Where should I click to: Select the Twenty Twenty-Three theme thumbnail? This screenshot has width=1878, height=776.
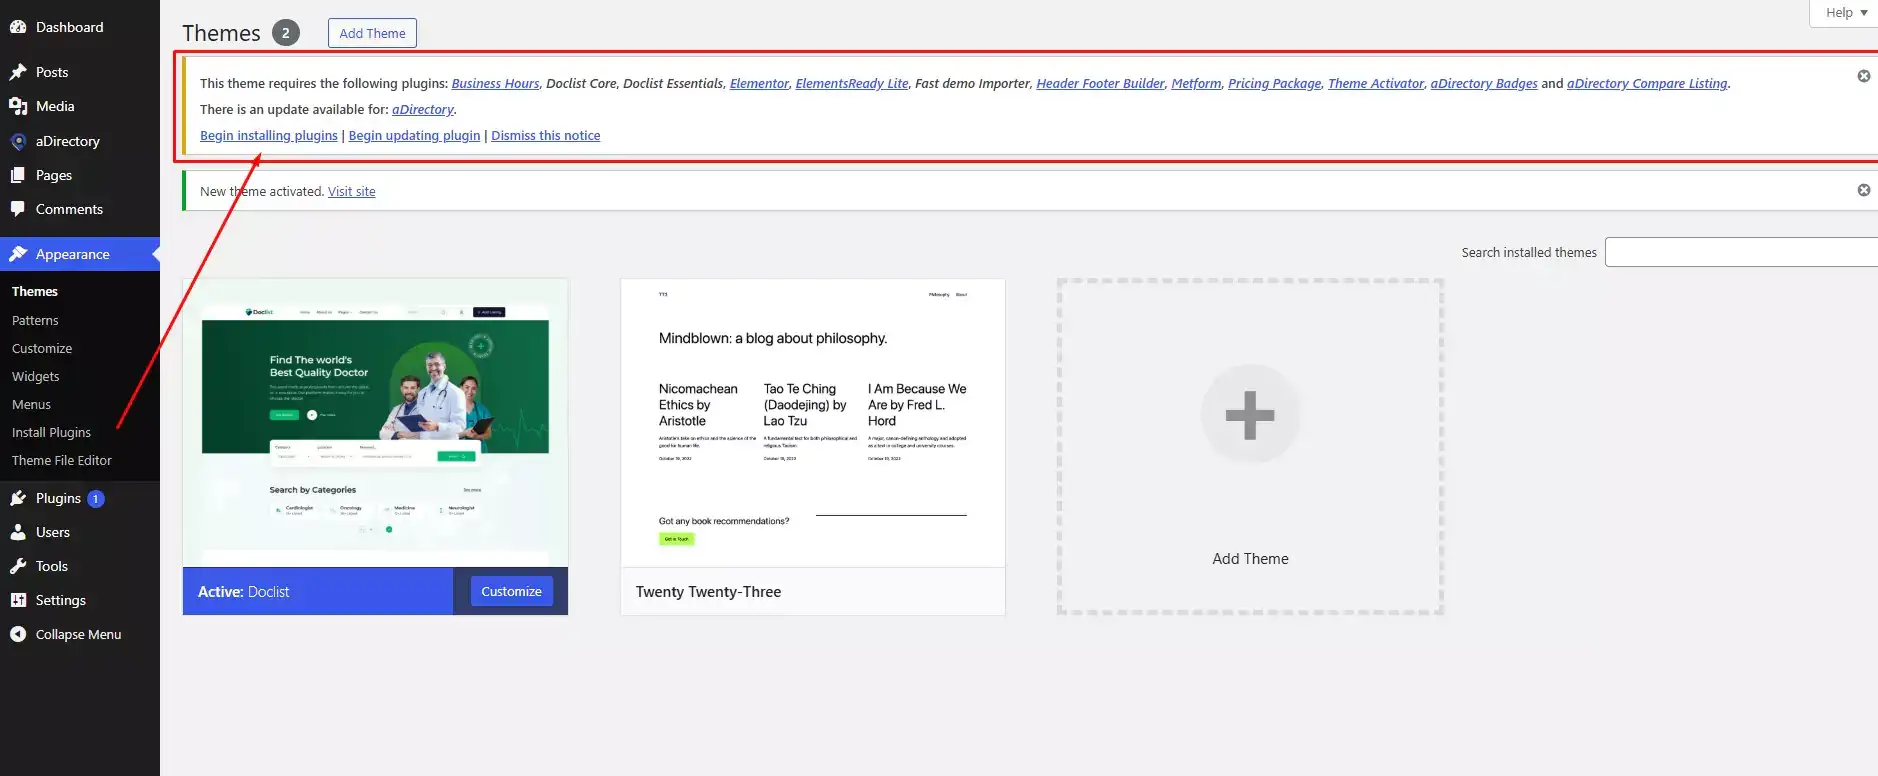click(812, 423)
